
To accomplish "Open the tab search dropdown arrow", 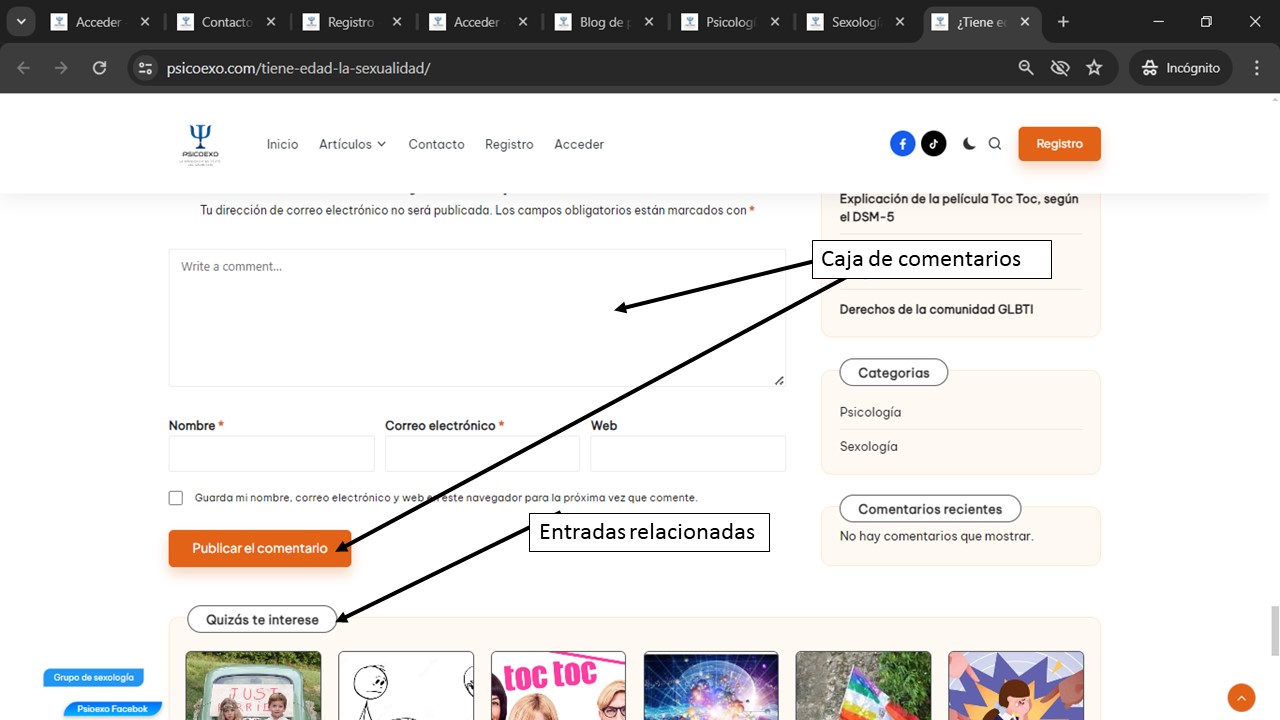I will [x=20, y=22].
